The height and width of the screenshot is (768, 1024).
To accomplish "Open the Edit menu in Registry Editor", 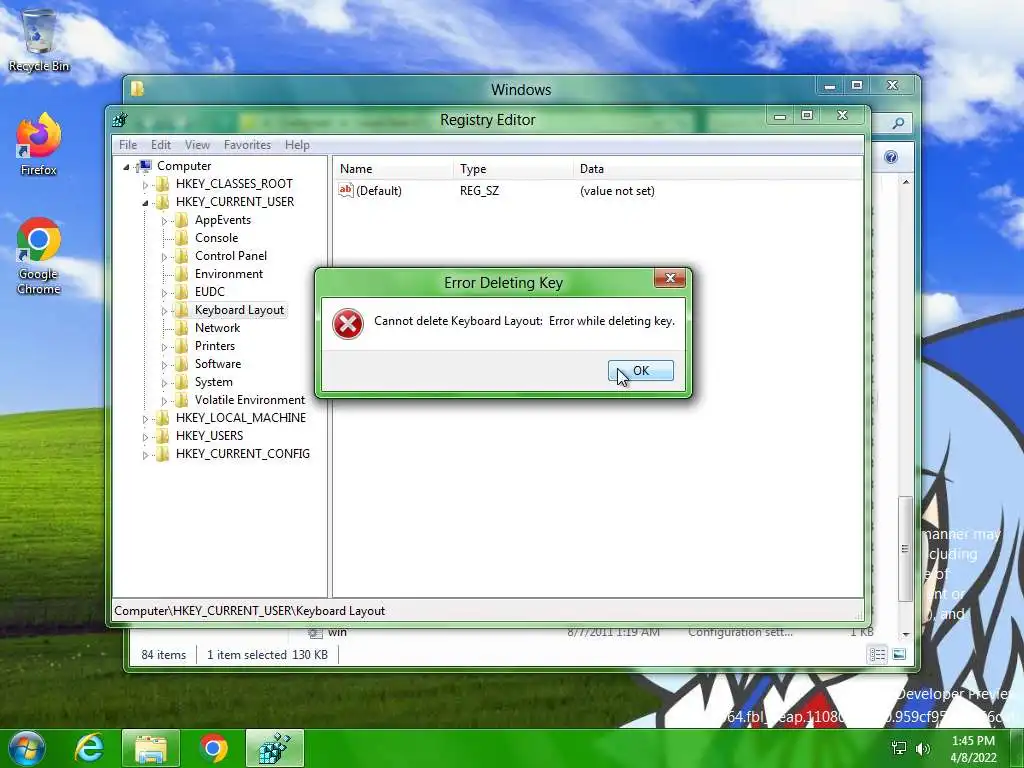I will pyautogui.click(x=161, y=144).
